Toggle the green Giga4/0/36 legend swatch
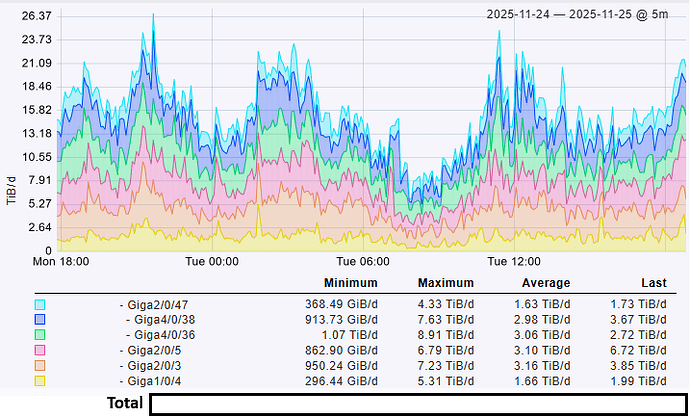 click(40, 334)
